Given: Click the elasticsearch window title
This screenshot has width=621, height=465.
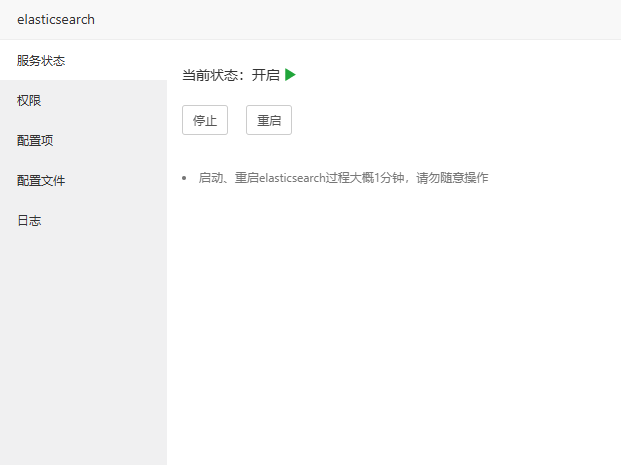Looking at the screenshot, I should click(x=56, y=19).
